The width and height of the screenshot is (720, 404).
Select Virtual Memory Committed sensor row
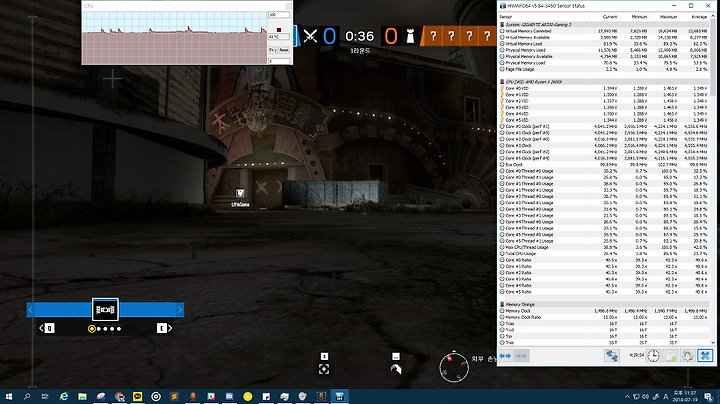point(604,31)
